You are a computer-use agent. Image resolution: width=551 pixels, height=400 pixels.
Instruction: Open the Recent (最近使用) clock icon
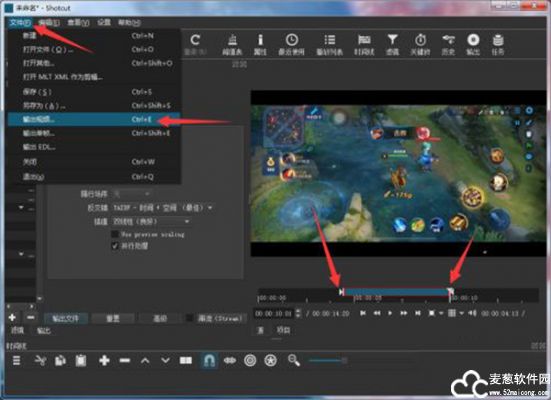pyautogui.click(x=291, y=40)
